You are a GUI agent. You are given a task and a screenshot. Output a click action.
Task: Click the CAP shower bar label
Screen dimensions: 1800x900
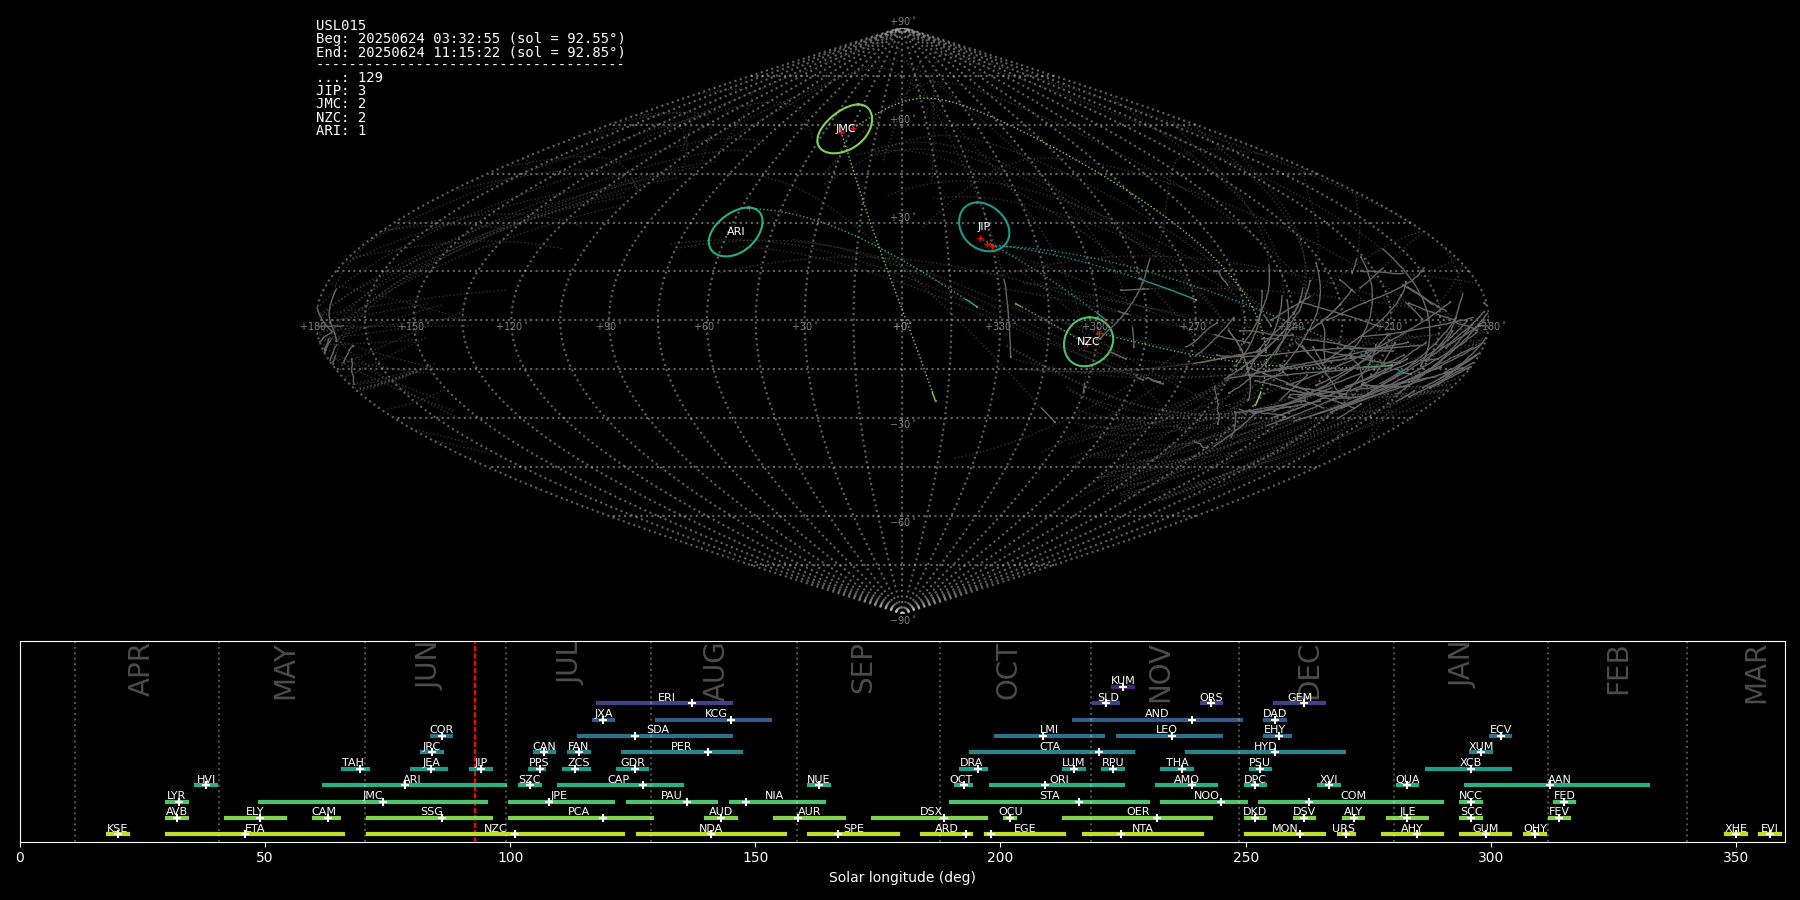[x=619, y=780]
